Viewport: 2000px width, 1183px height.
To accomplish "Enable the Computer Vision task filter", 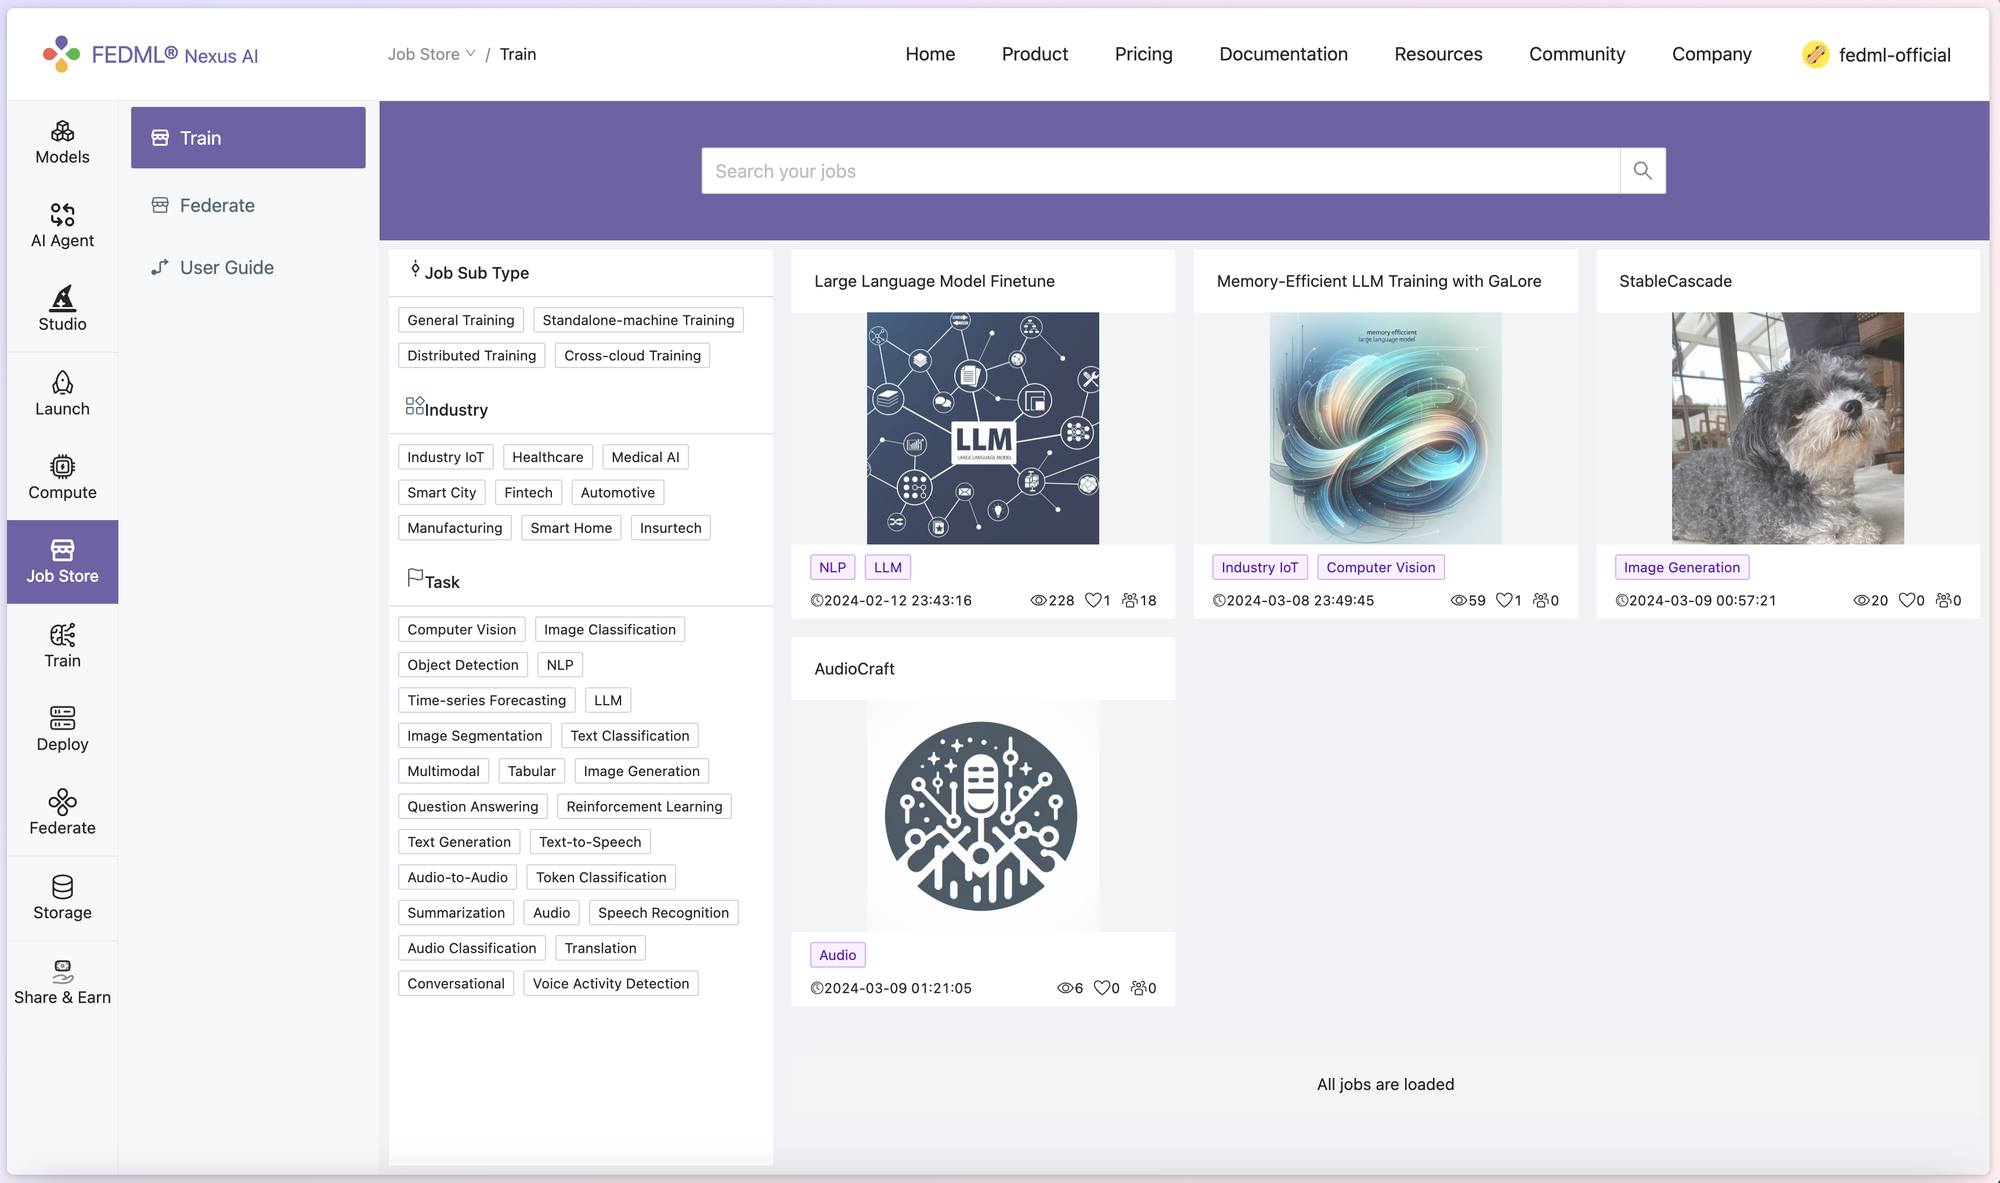I will [x=461, y=628].
